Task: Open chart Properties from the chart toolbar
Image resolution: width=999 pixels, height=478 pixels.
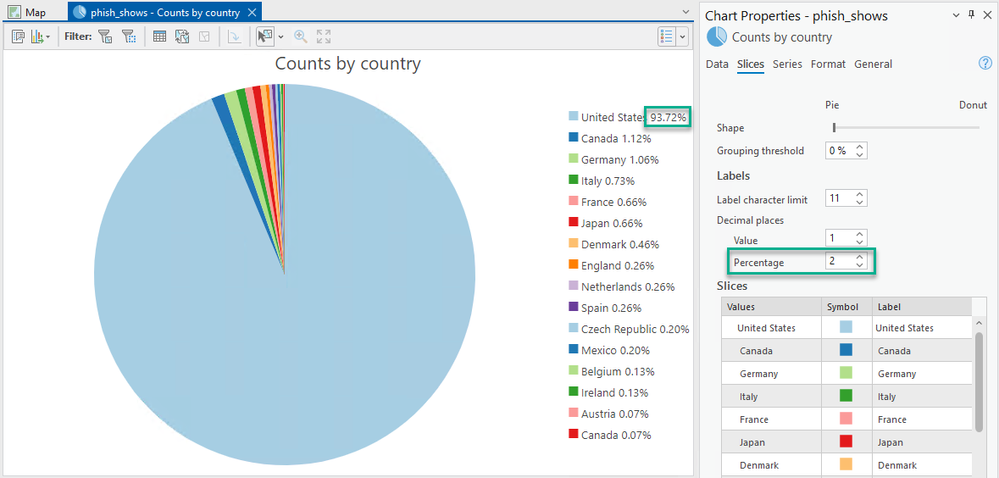Action: (18, 37)
